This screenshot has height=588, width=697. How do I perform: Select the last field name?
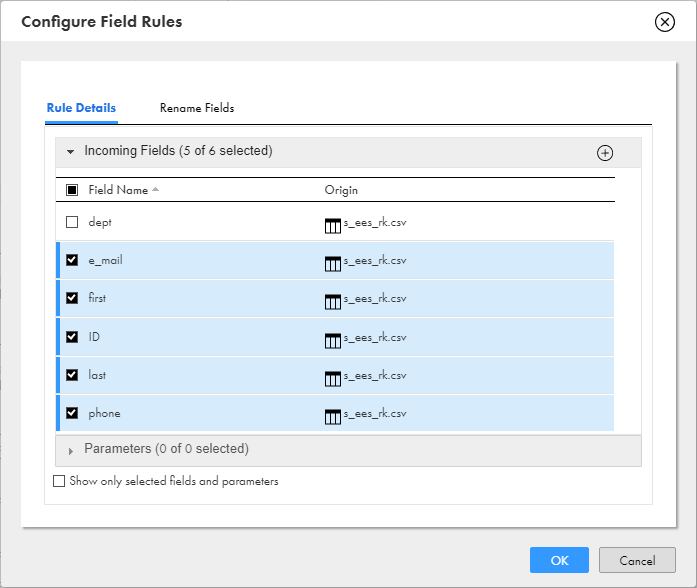pos(97,375)
